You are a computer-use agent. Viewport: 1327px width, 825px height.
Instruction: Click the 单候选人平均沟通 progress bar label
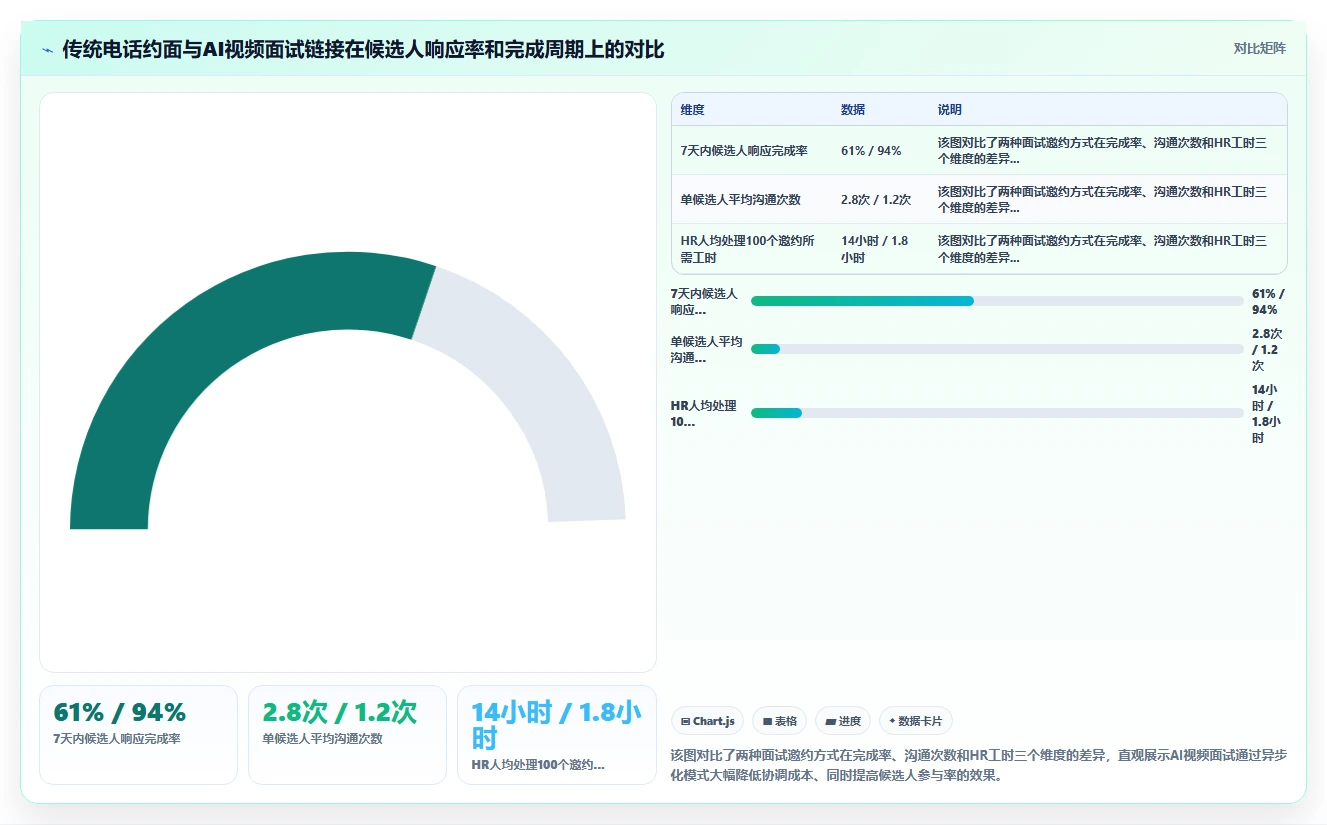pos(707,349)
